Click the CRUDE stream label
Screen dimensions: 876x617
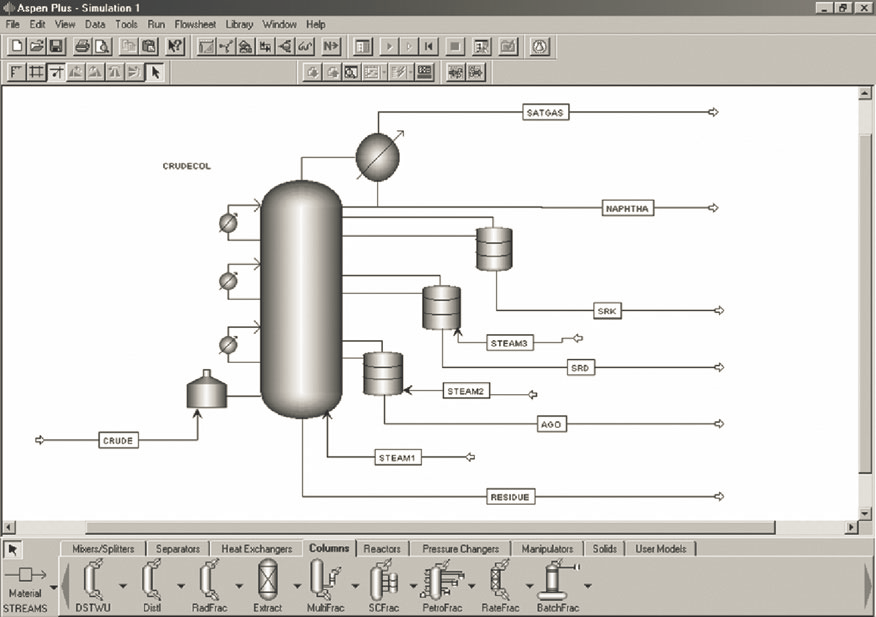tap(118, 440)
